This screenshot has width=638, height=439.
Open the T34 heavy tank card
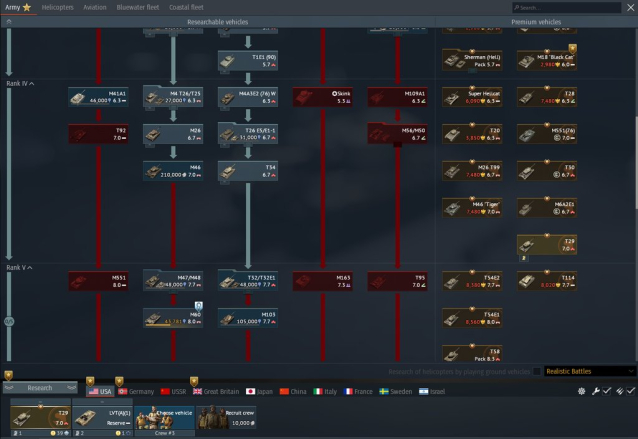[247, 171]
